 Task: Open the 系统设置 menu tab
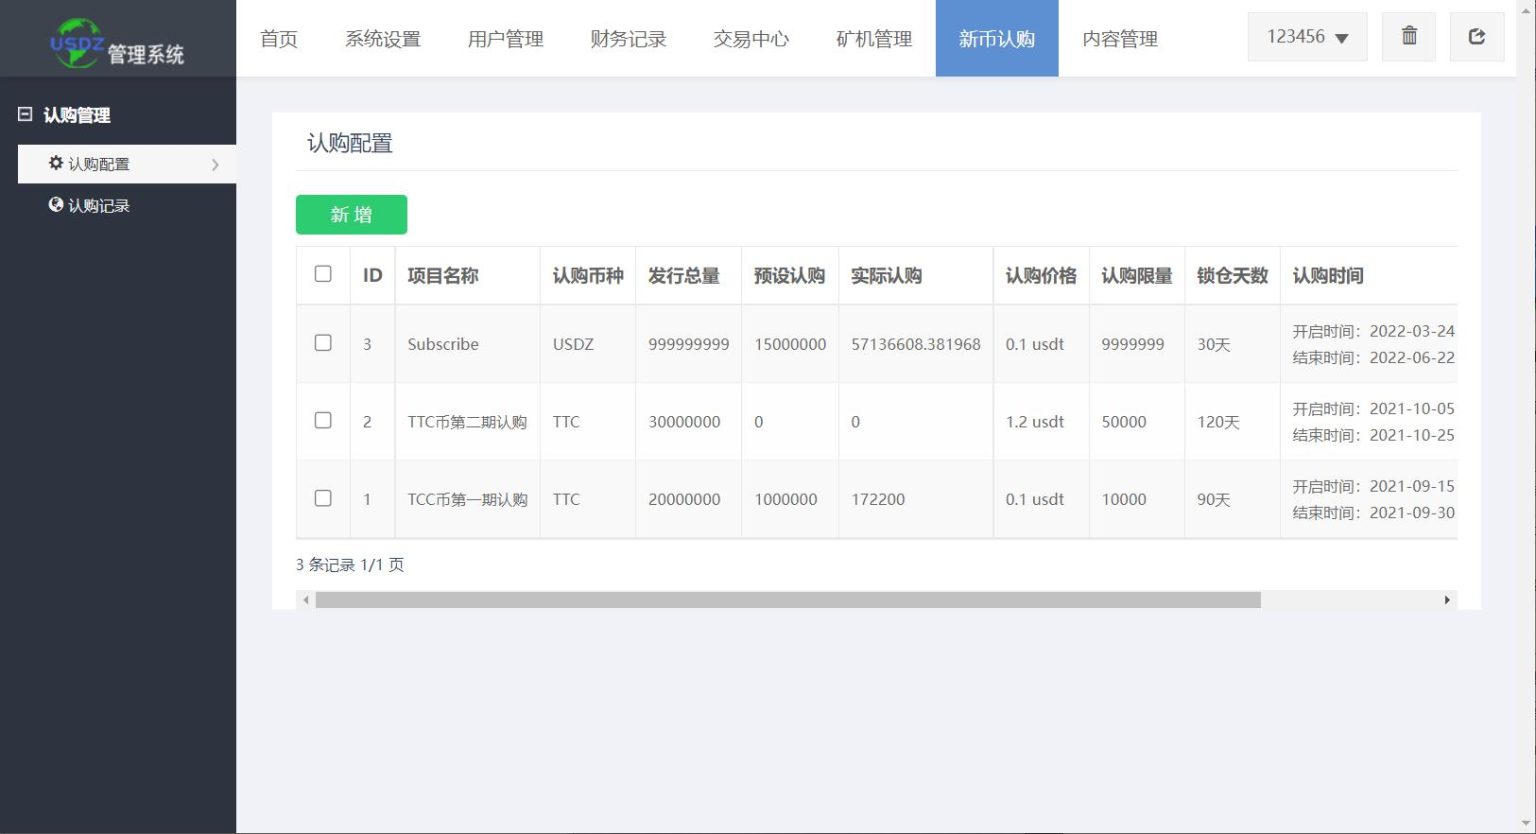tap(383, 39)
